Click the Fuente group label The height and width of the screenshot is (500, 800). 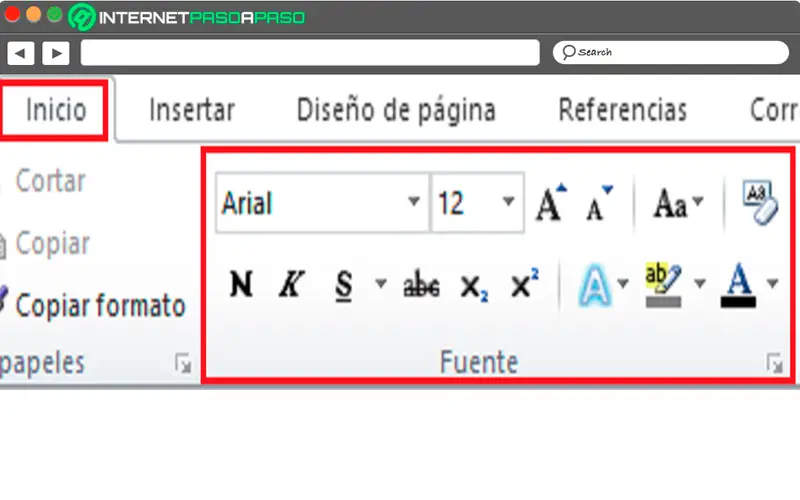coord(479,362)
